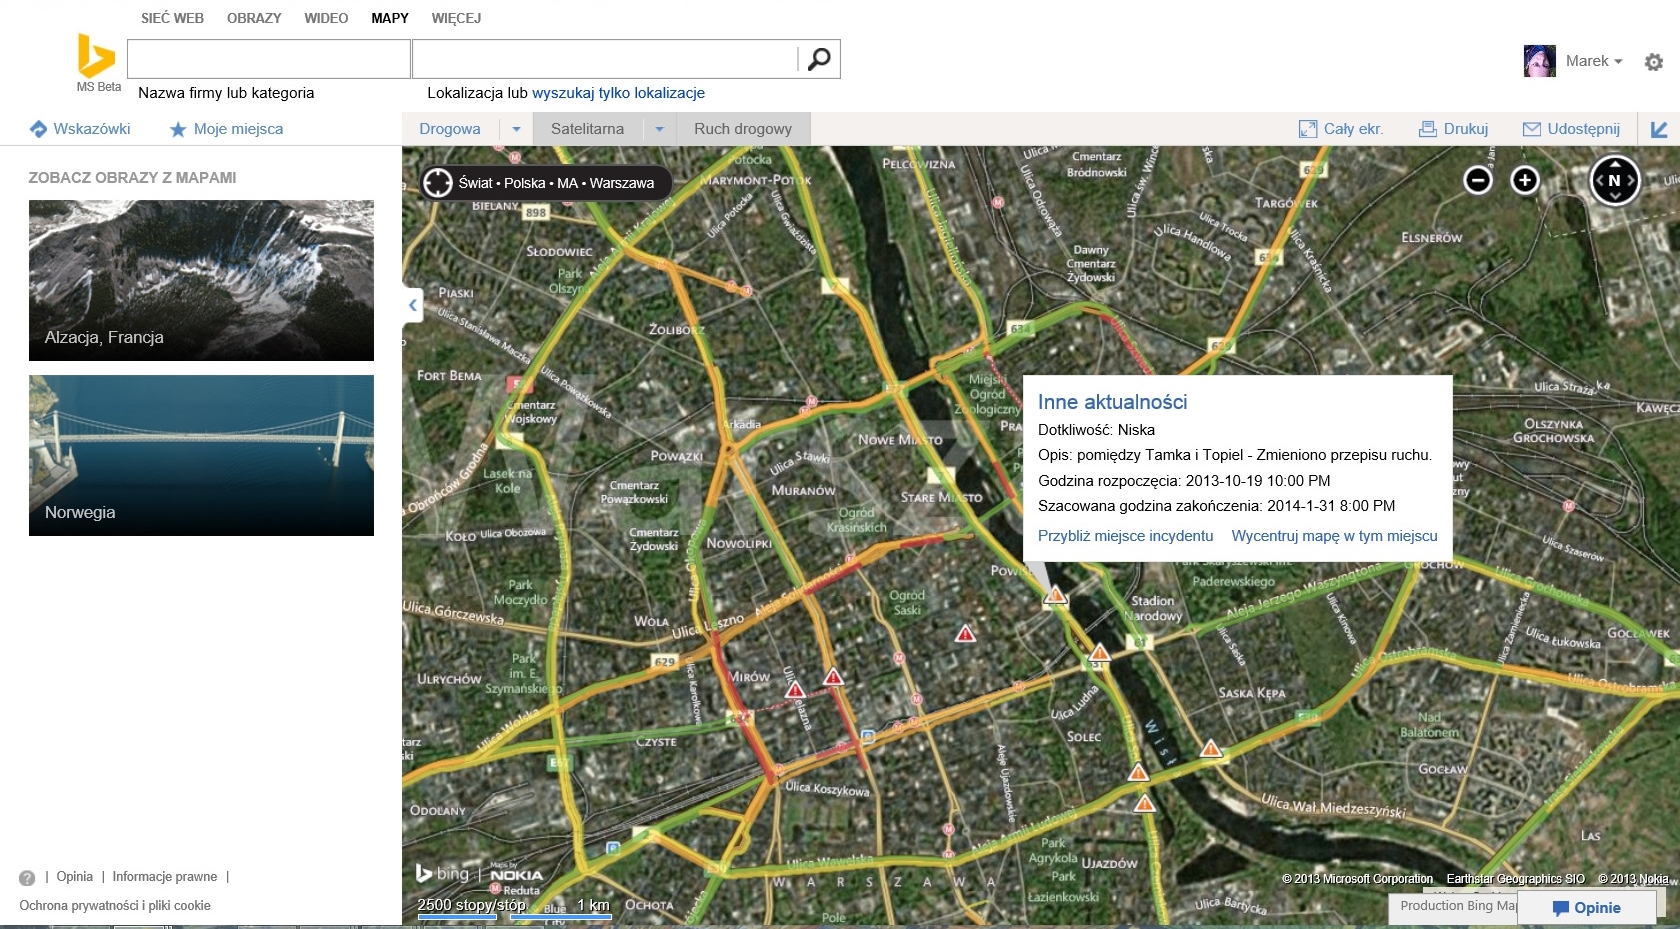Switch to Drogowa road map view
This screenshot has width=1680, height=929.
point(449,129)
